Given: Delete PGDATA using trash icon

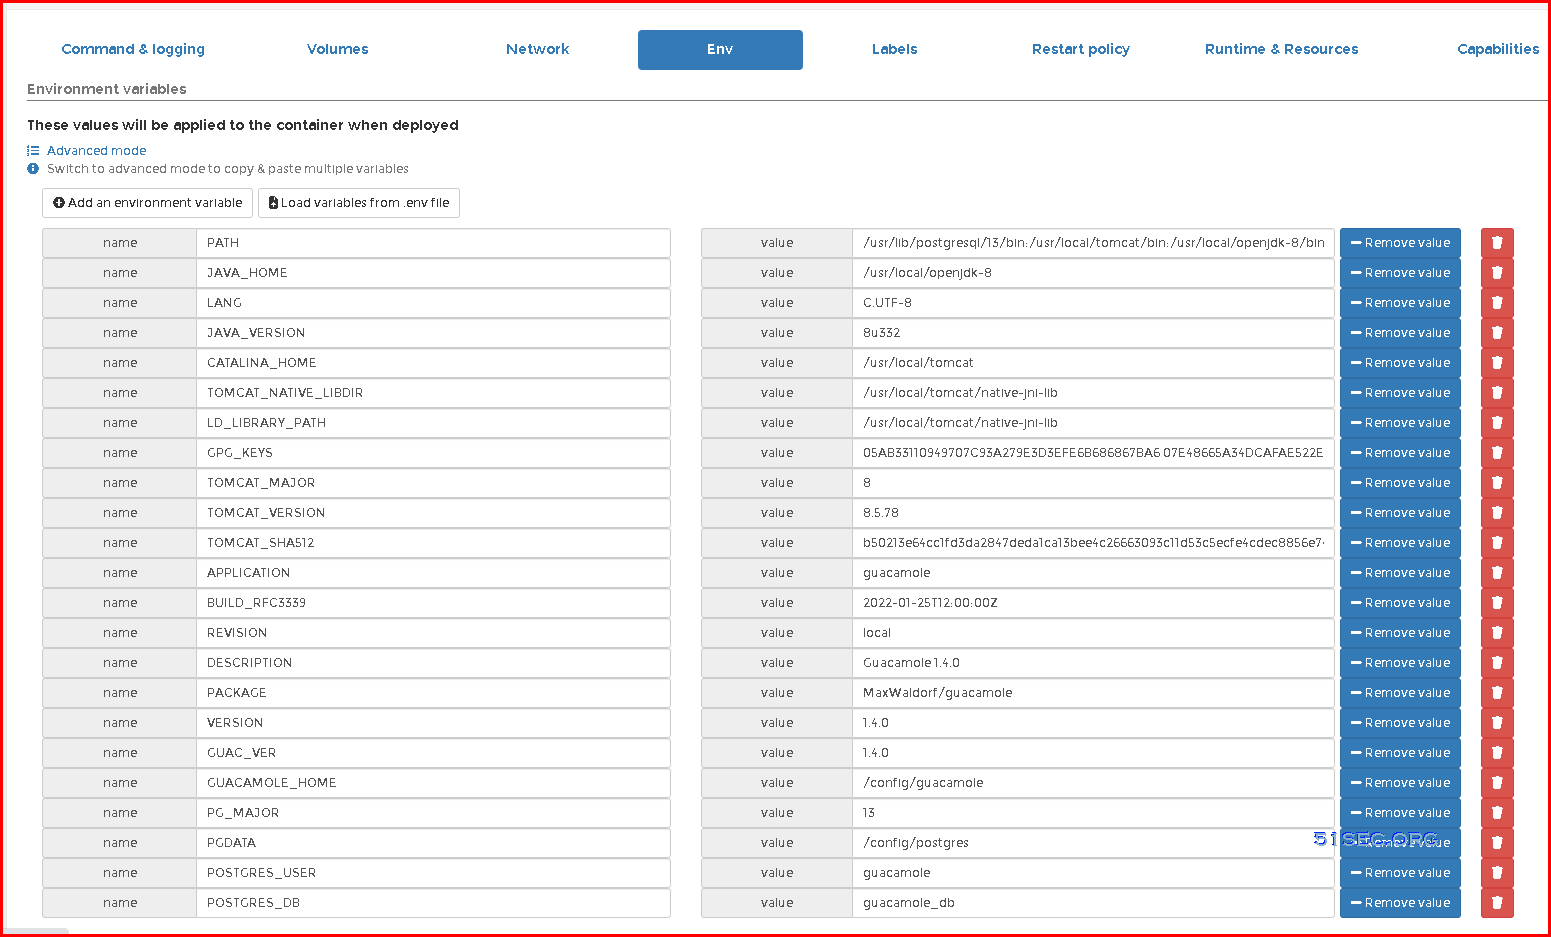Looking at the screenshot, I should coord(1497,843).
